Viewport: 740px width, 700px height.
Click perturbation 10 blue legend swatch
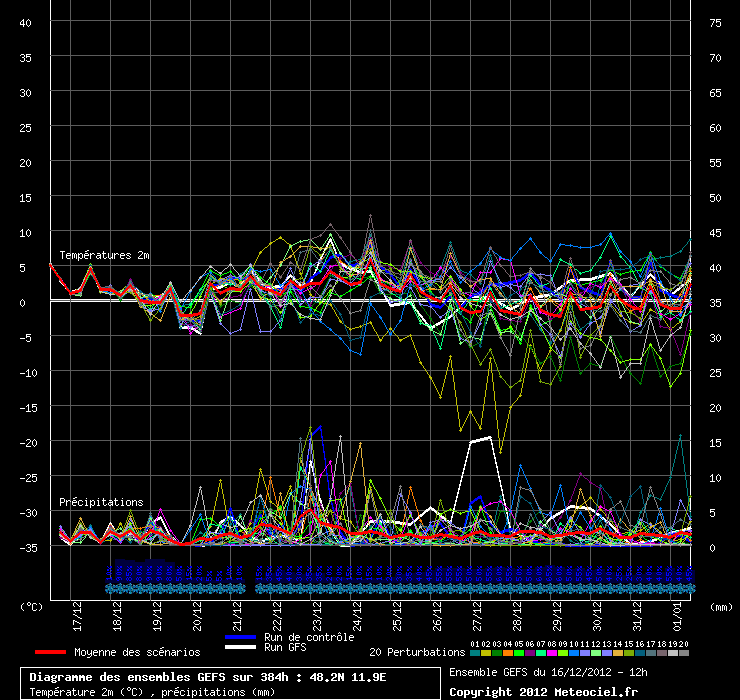click(x=574, y=653)
